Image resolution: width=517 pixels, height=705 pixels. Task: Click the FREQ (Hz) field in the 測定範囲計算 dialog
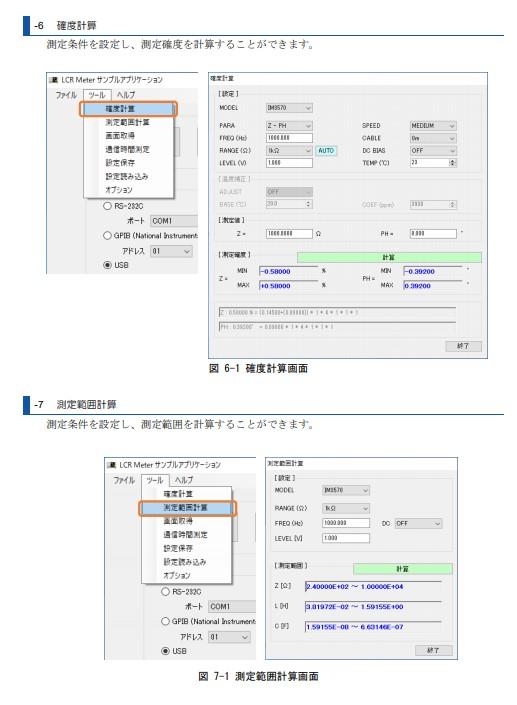[x=346, y=523]
